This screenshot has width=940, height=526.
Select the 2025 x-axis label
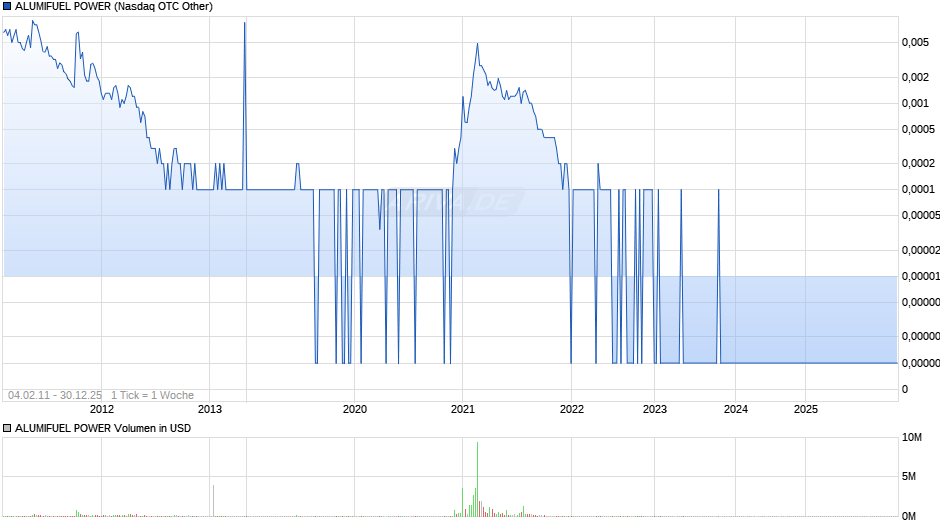coord(806,409)
